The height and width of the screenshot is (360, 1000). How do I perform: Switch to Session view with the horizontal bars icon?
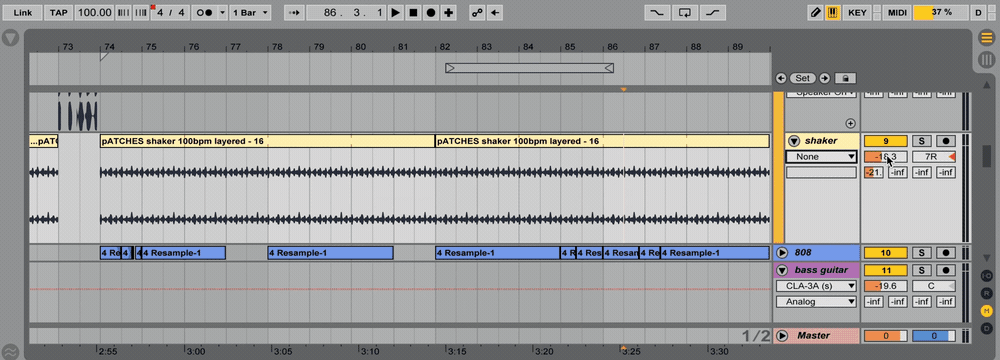(987, 38)
